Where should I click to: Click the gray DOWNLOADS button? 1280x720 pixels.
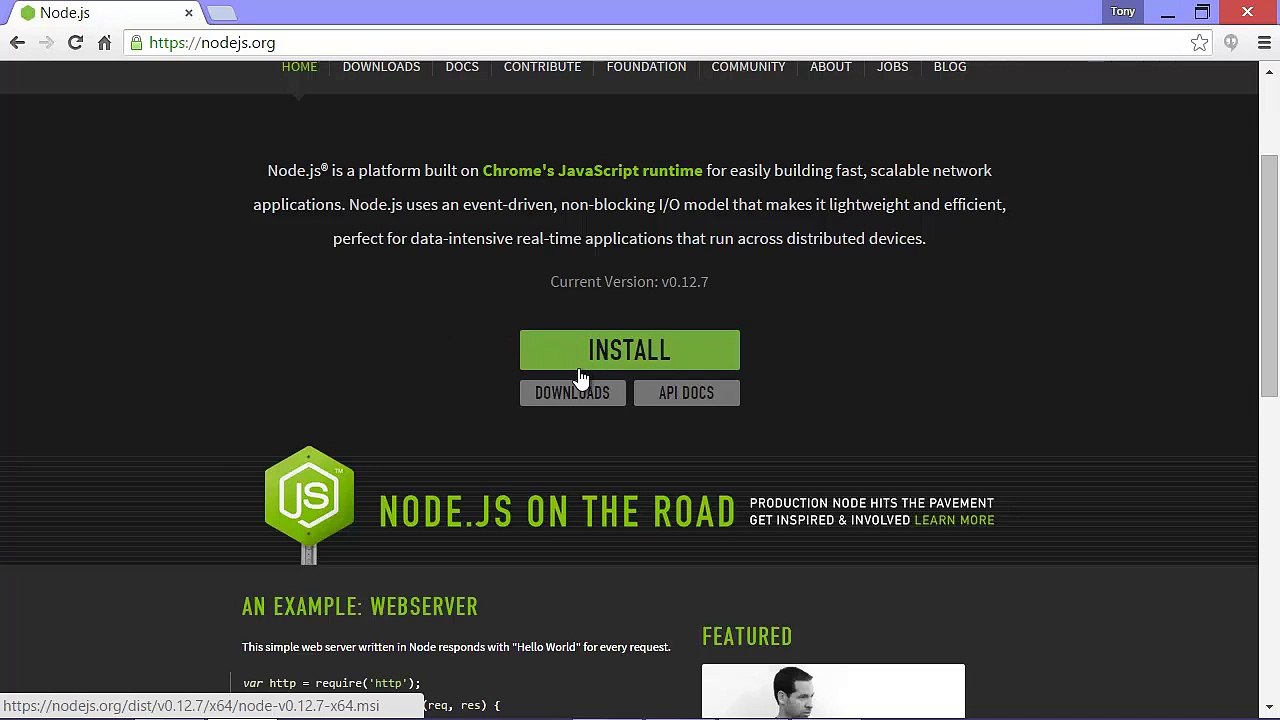pos(572,393)
